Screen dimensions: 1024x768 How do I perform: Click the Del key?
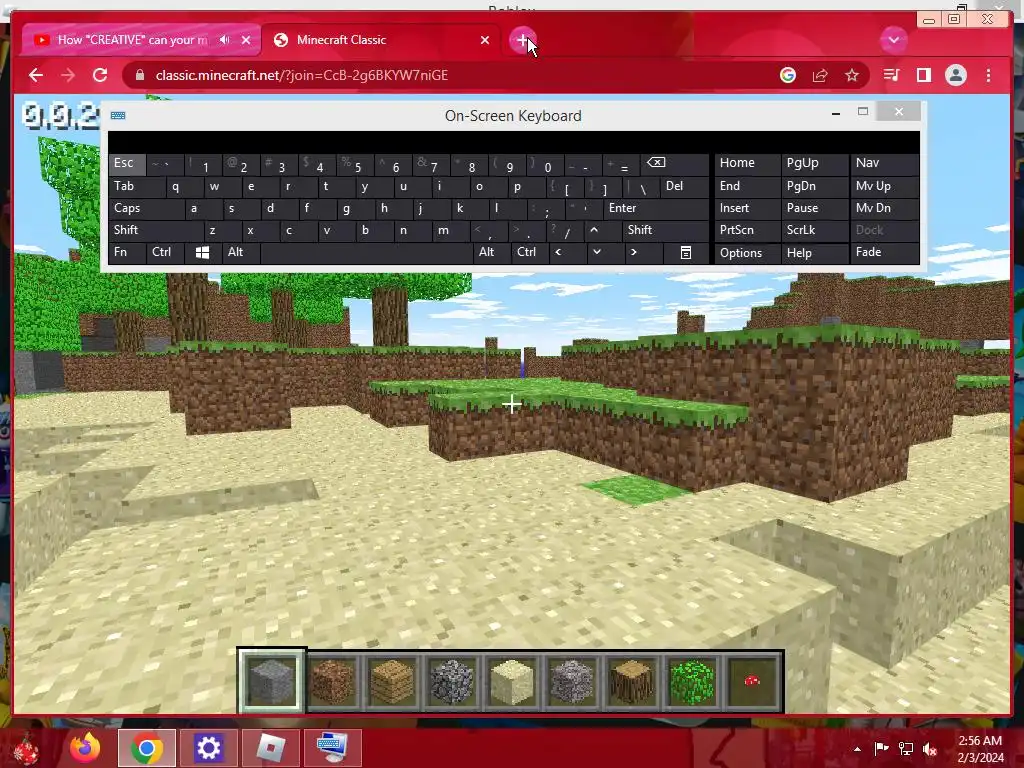coord(684,186)
